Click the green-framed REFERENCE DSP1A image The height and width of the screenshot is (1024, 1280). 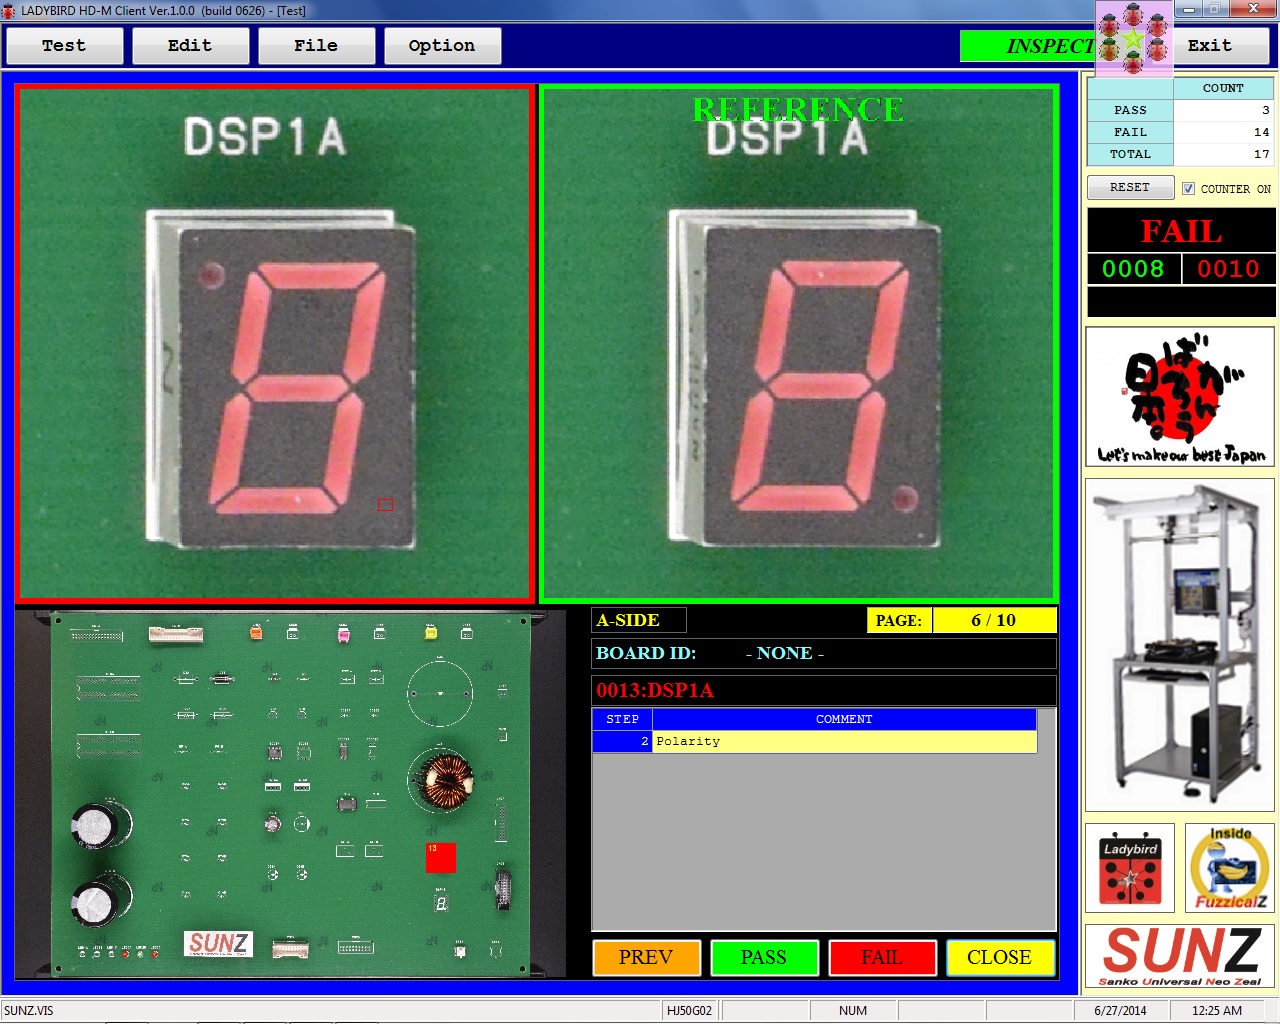[799, 344]
